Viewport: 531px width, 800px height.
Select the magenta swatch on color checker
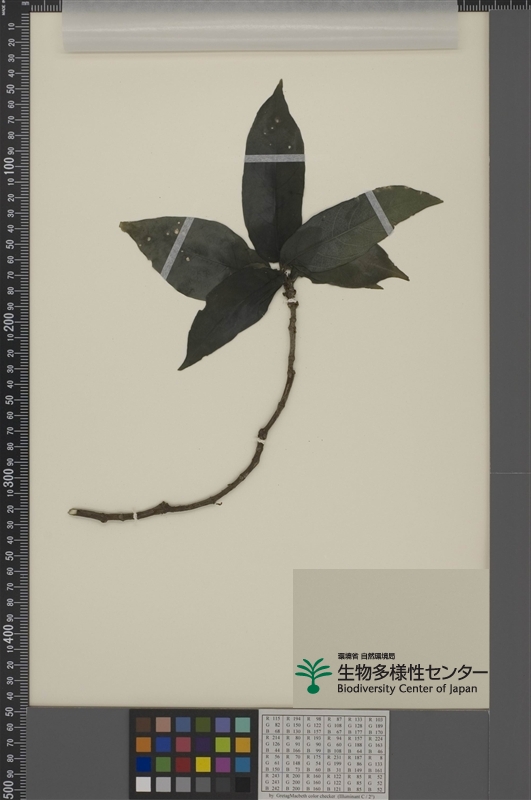point(223,764)
